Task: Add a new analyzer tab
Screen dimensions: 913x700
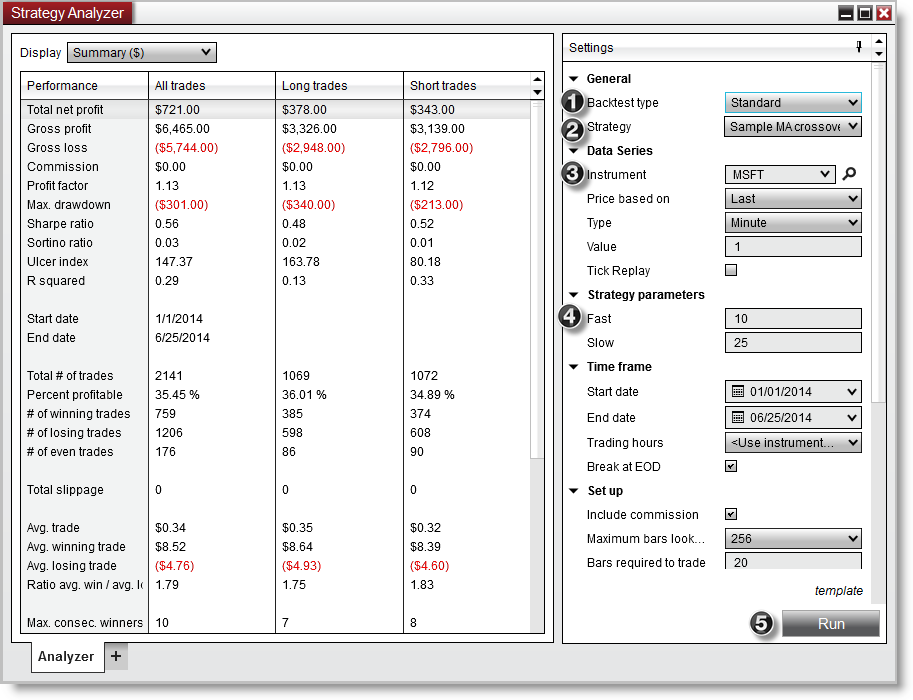Action: (115, 657)
